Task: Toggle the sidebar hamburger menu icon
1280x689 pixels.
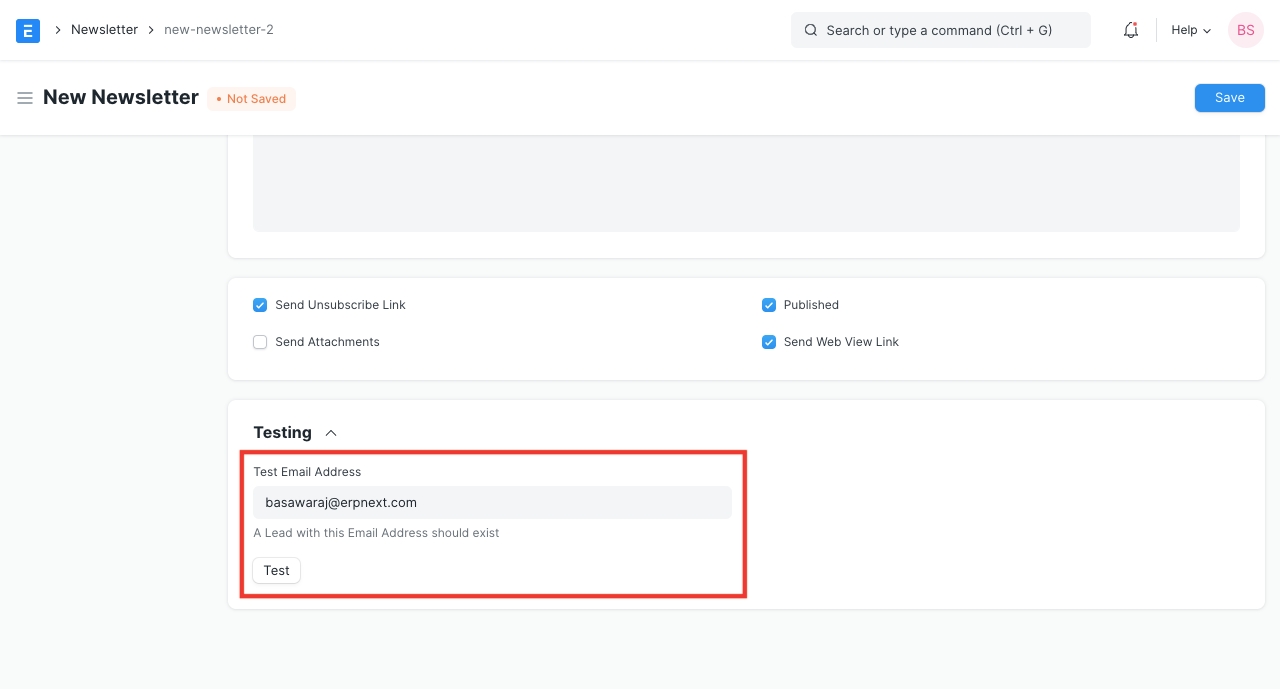Action: [25, 98]
